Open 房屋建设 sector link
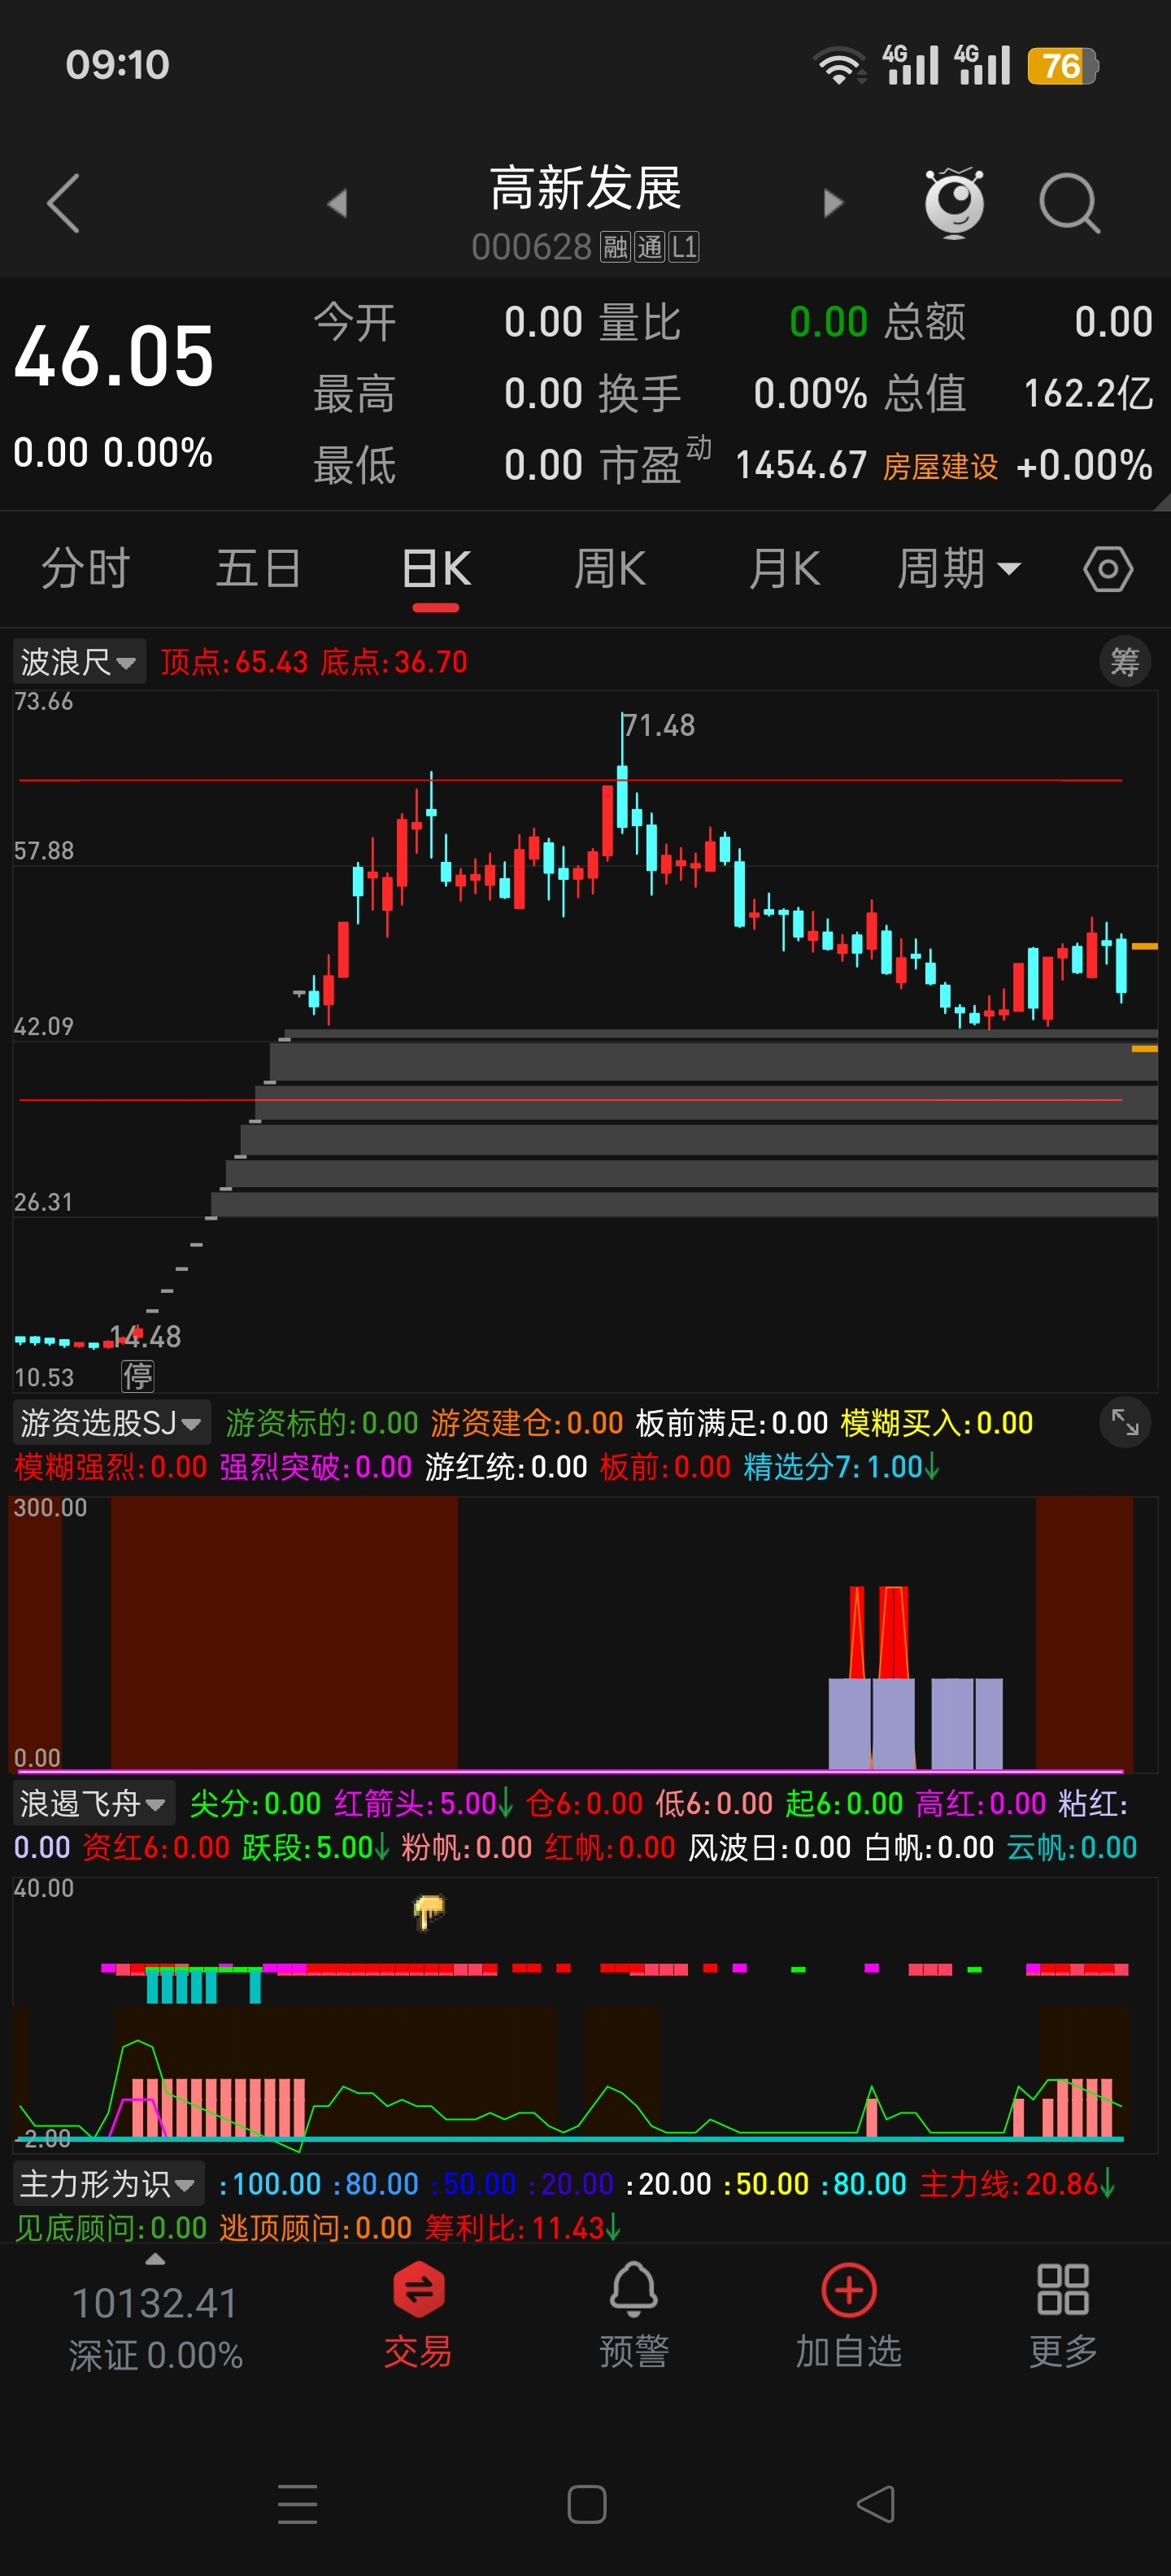 pyautogui.click(x=940, y=466)
